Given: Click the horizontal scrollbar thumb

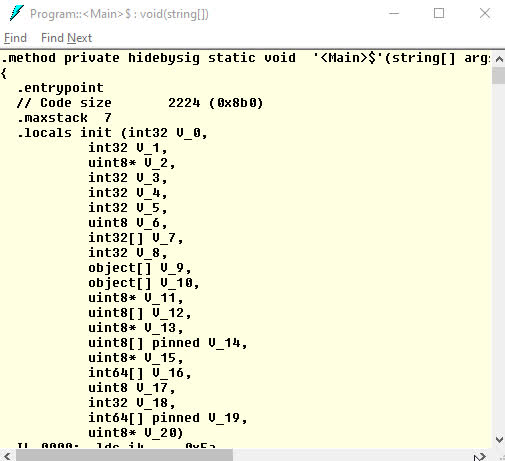Looking at the screenshot, I should click(124, 455).
